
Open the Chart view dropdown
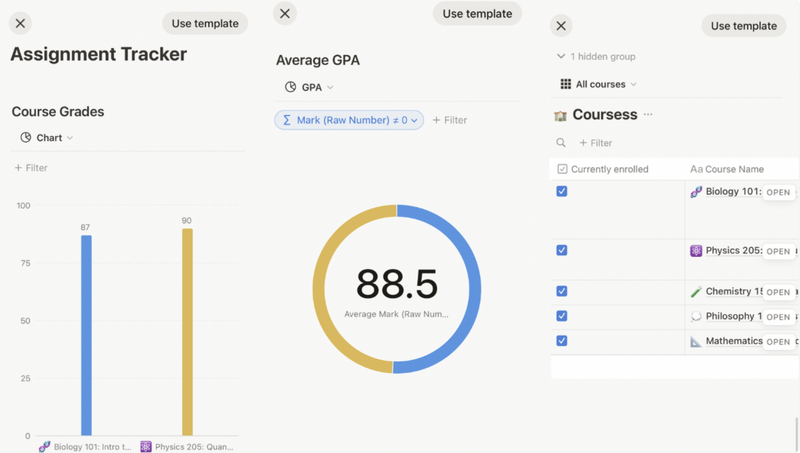point(47,138)
